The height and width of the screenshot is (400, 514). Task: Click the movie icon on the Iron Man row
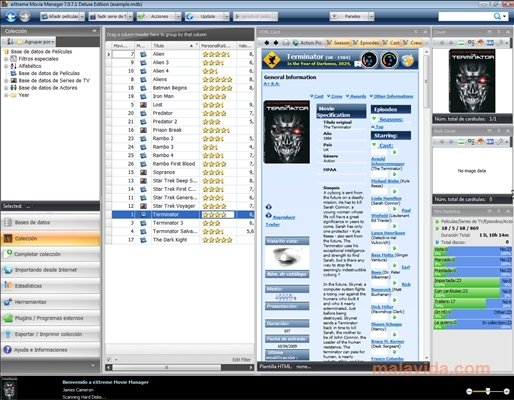pos(143,96)
